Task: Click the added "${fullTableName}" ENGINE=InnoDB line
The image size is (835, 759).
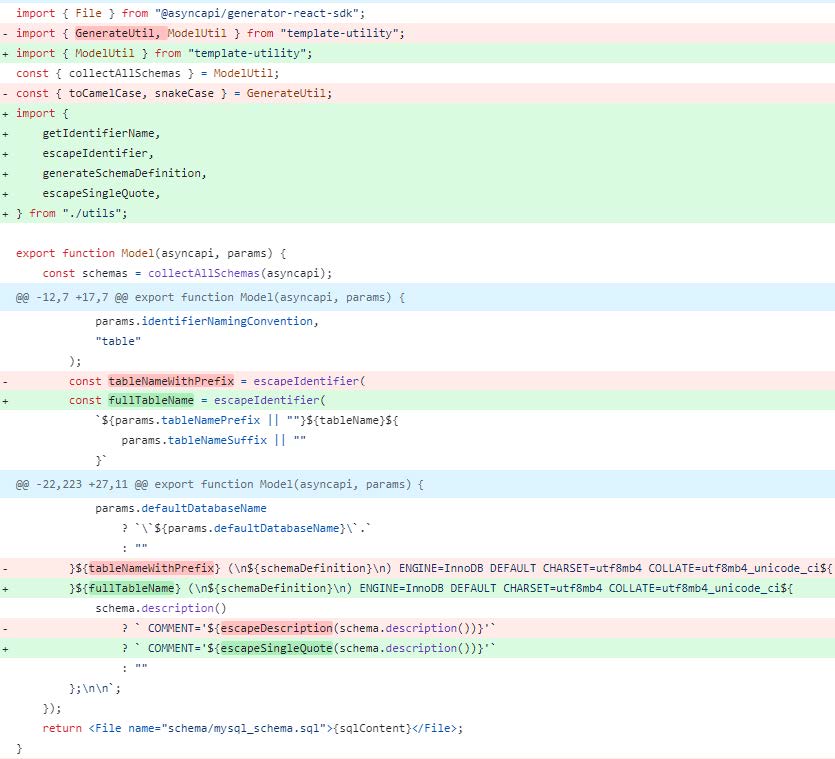Action: click(x=418, y=588)
